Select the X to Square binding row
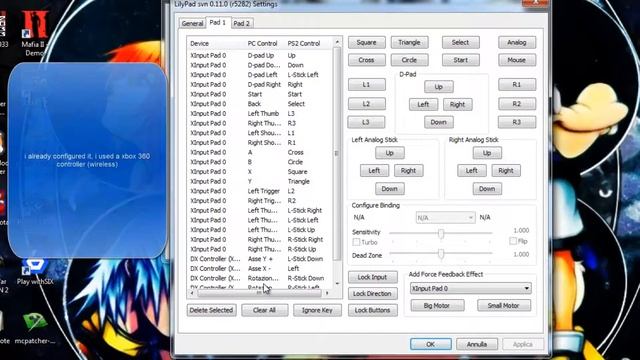 click(260, 172)
